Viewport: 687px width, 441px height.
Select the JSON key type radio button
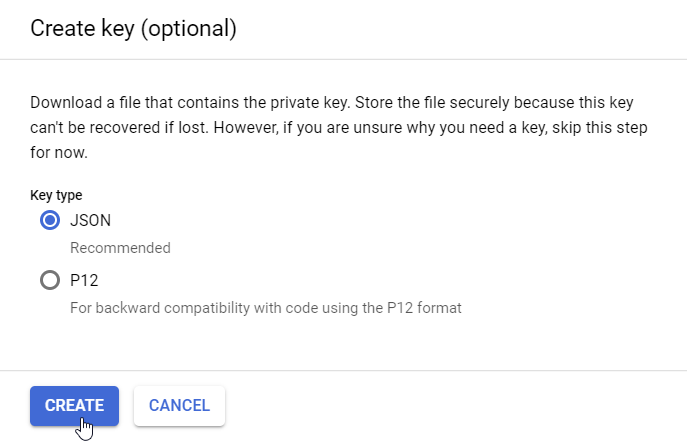coord(49,221)
